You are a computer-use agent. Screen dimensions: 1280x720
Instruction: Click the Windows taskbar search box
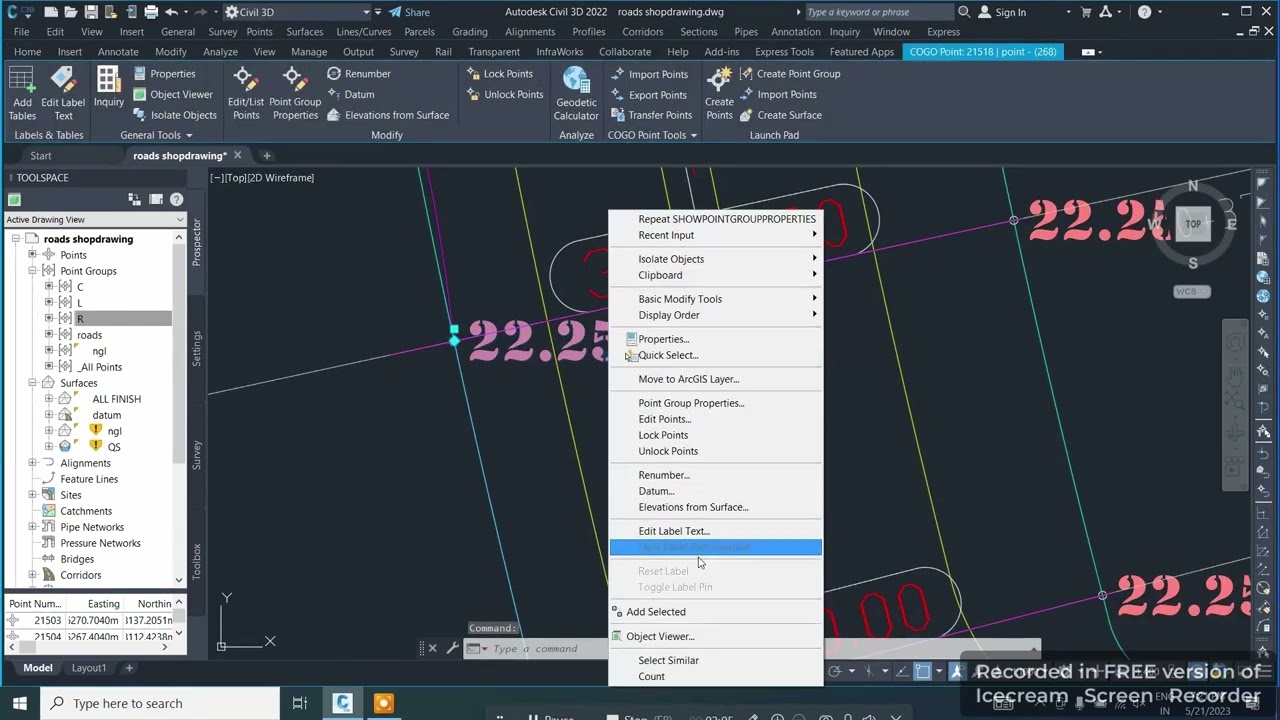[160, 703]
